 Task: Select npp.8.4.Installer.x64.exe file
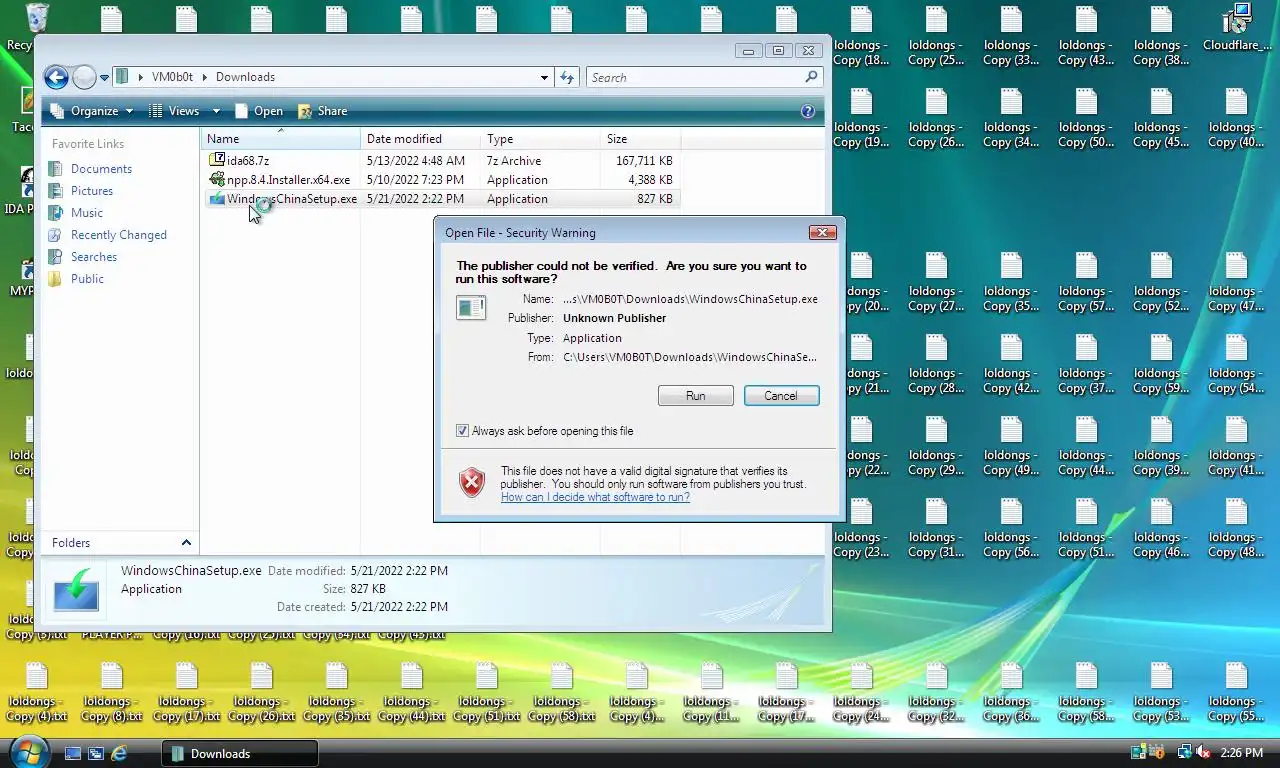280,180
